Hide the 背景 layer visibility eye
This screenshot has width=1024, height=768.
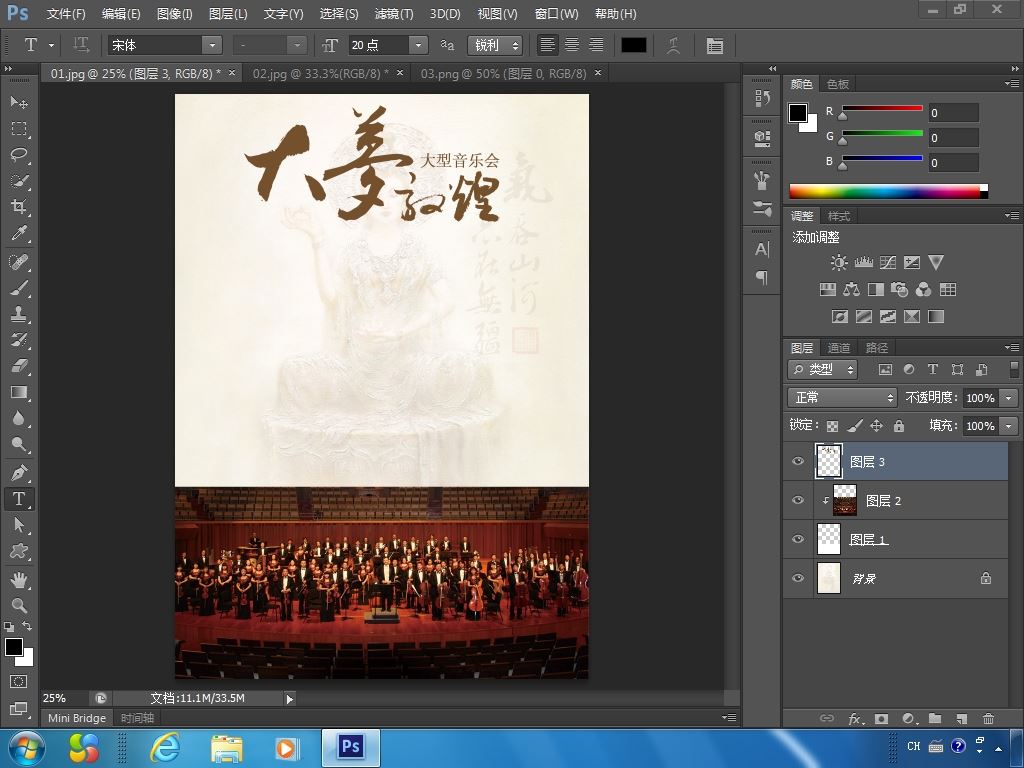pyautogui.click(x=798, y=579)
